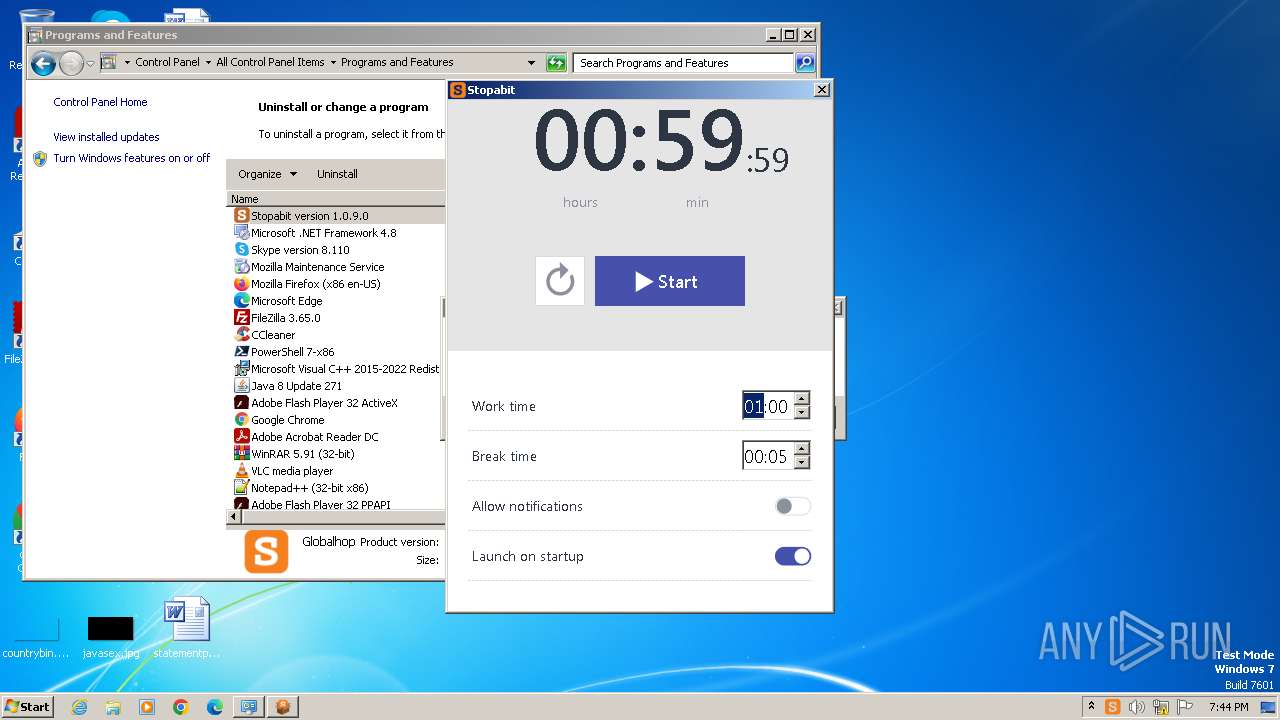Select Microsoft Visual C++ 2015-2022 Redist entry

tap(336, 369)
